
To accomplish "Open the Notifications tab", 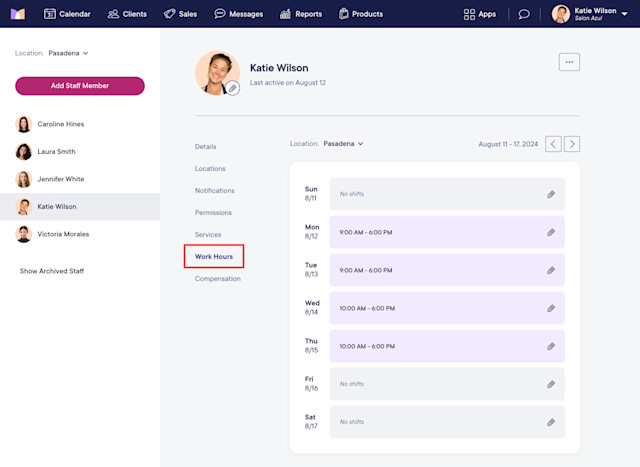I will coord(215,191).
